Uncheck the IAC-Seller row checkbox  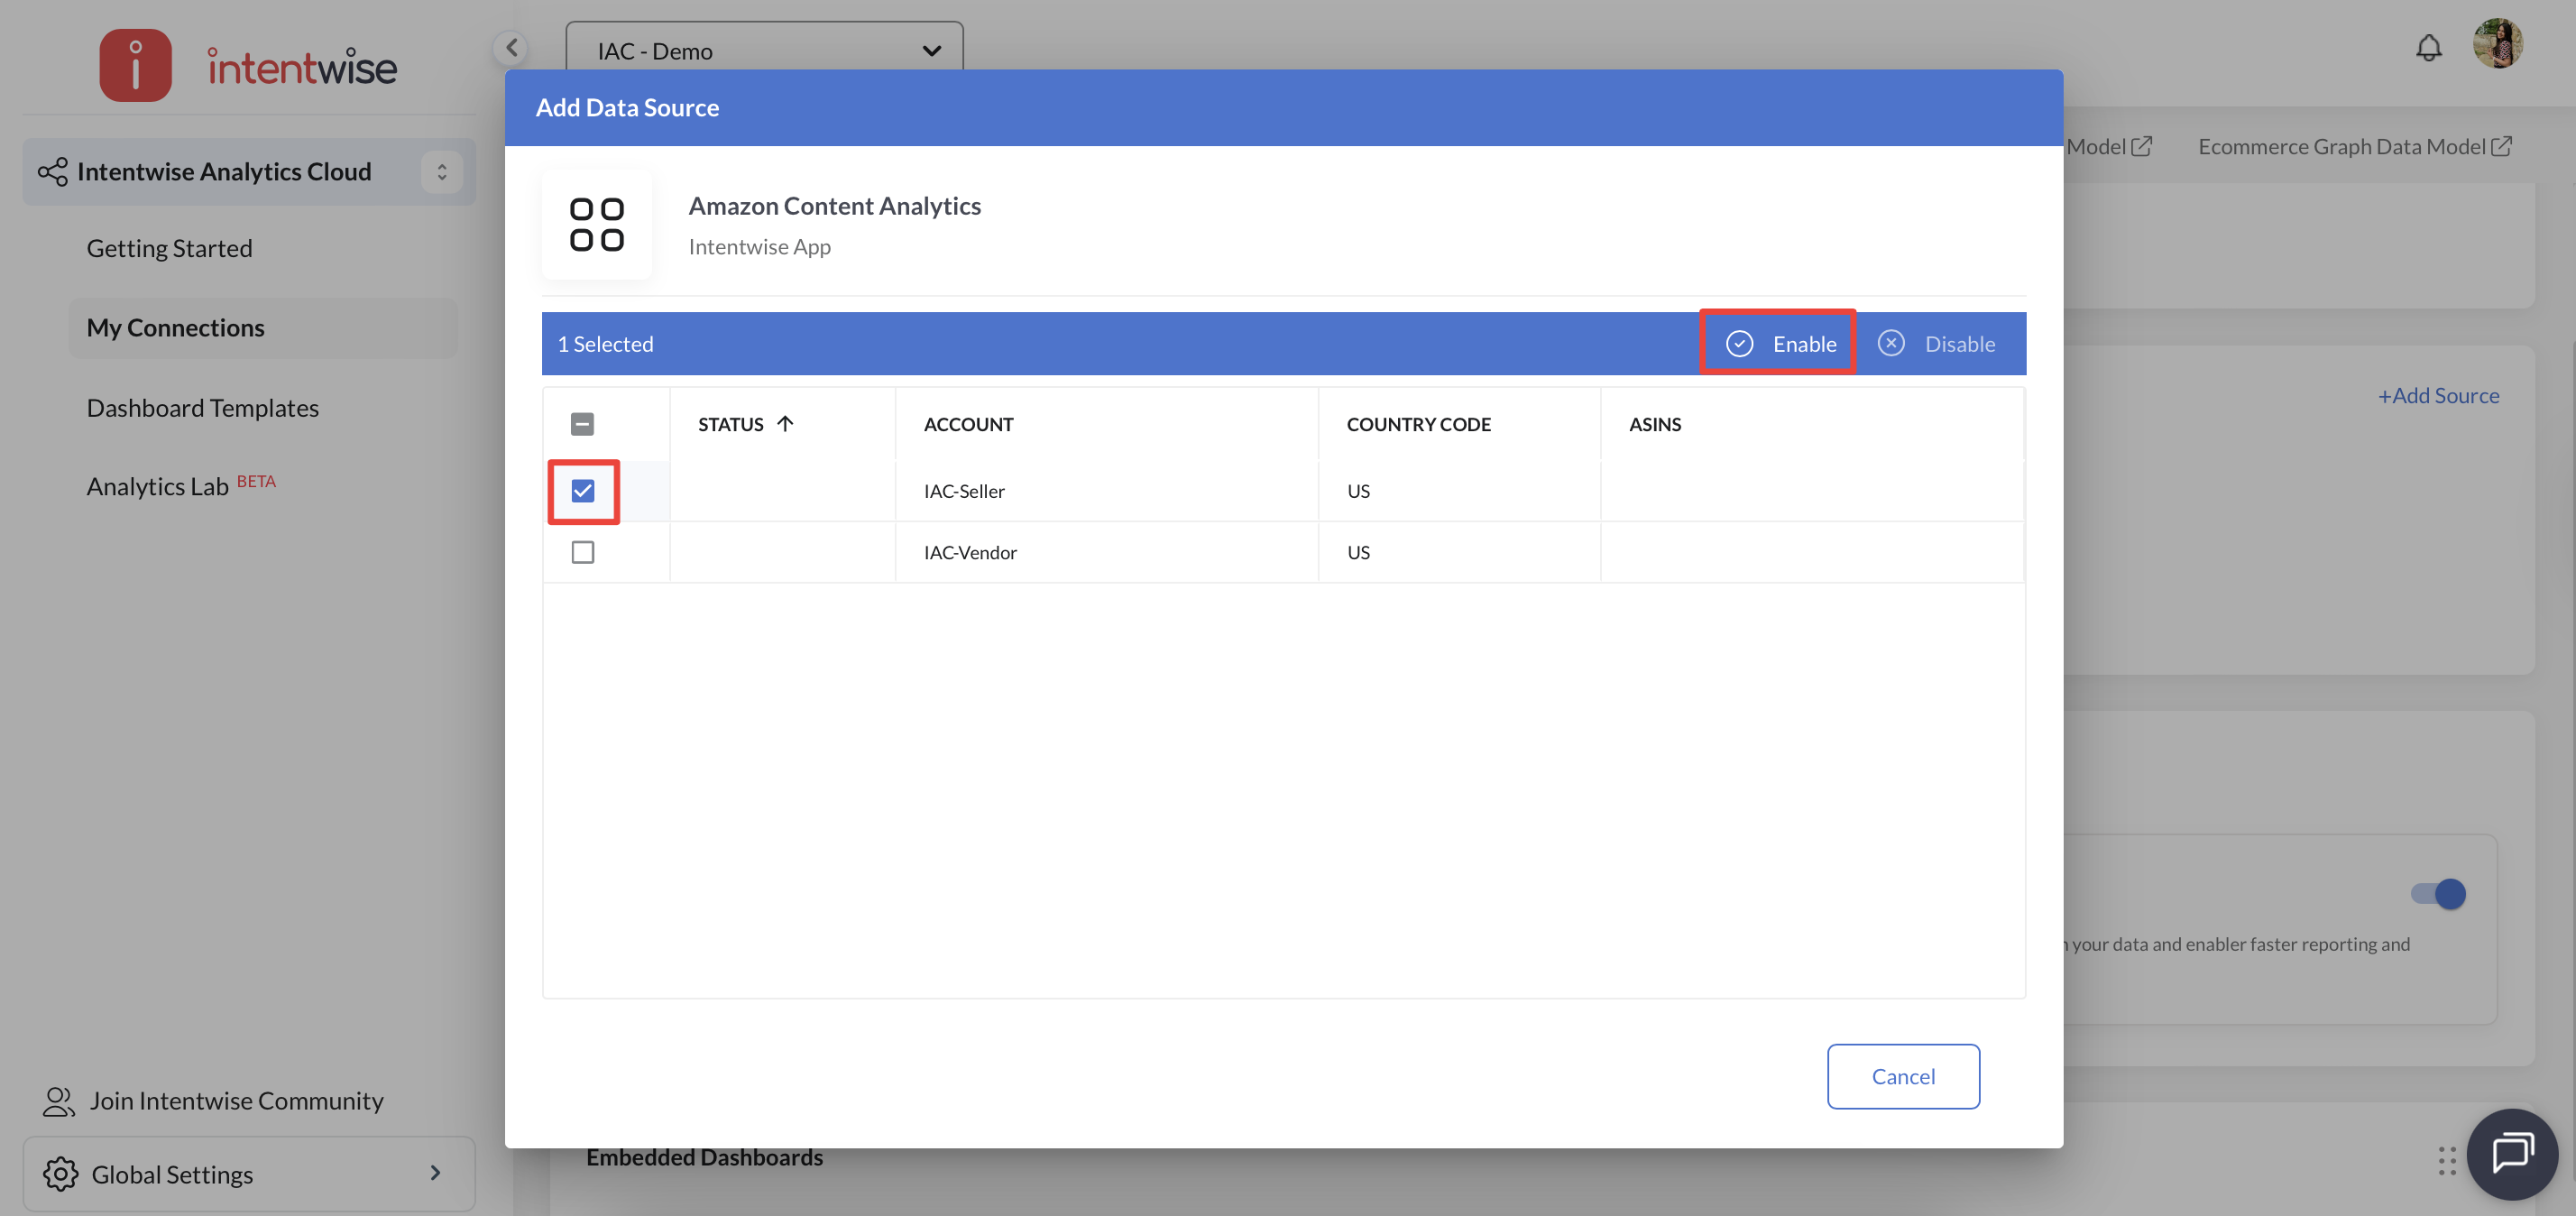[583, 491]
